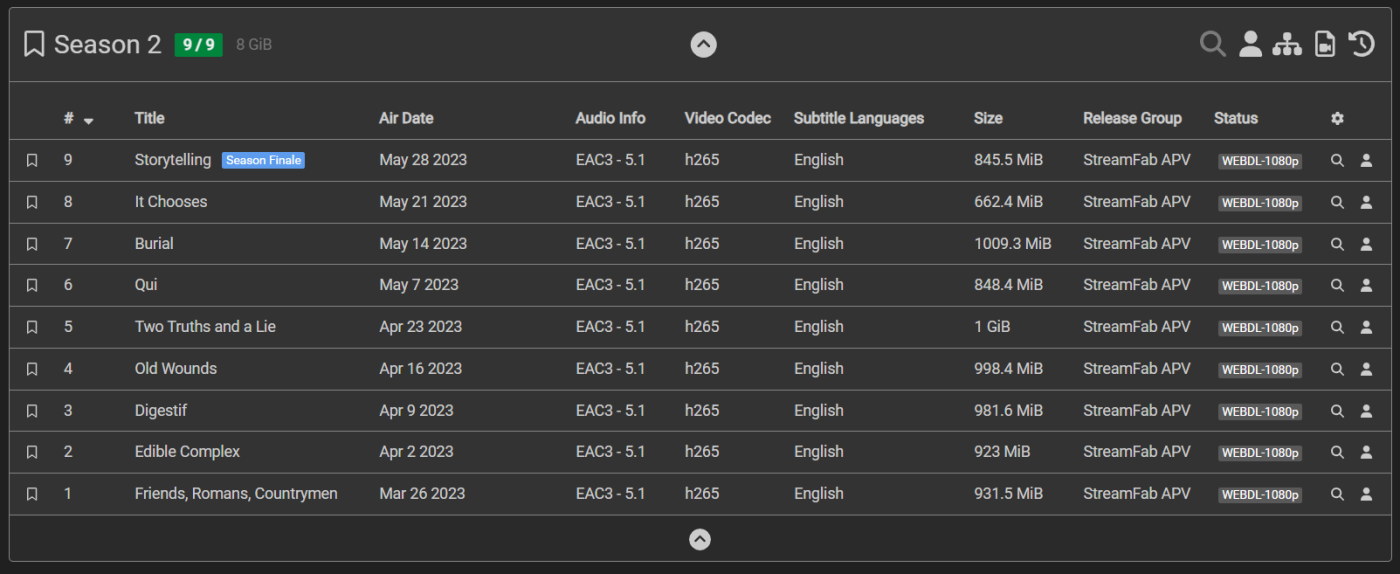This screenshot has width=1400, height=574.
Task: Open interactive search for Burial episode
Action: coord(1366,244)
